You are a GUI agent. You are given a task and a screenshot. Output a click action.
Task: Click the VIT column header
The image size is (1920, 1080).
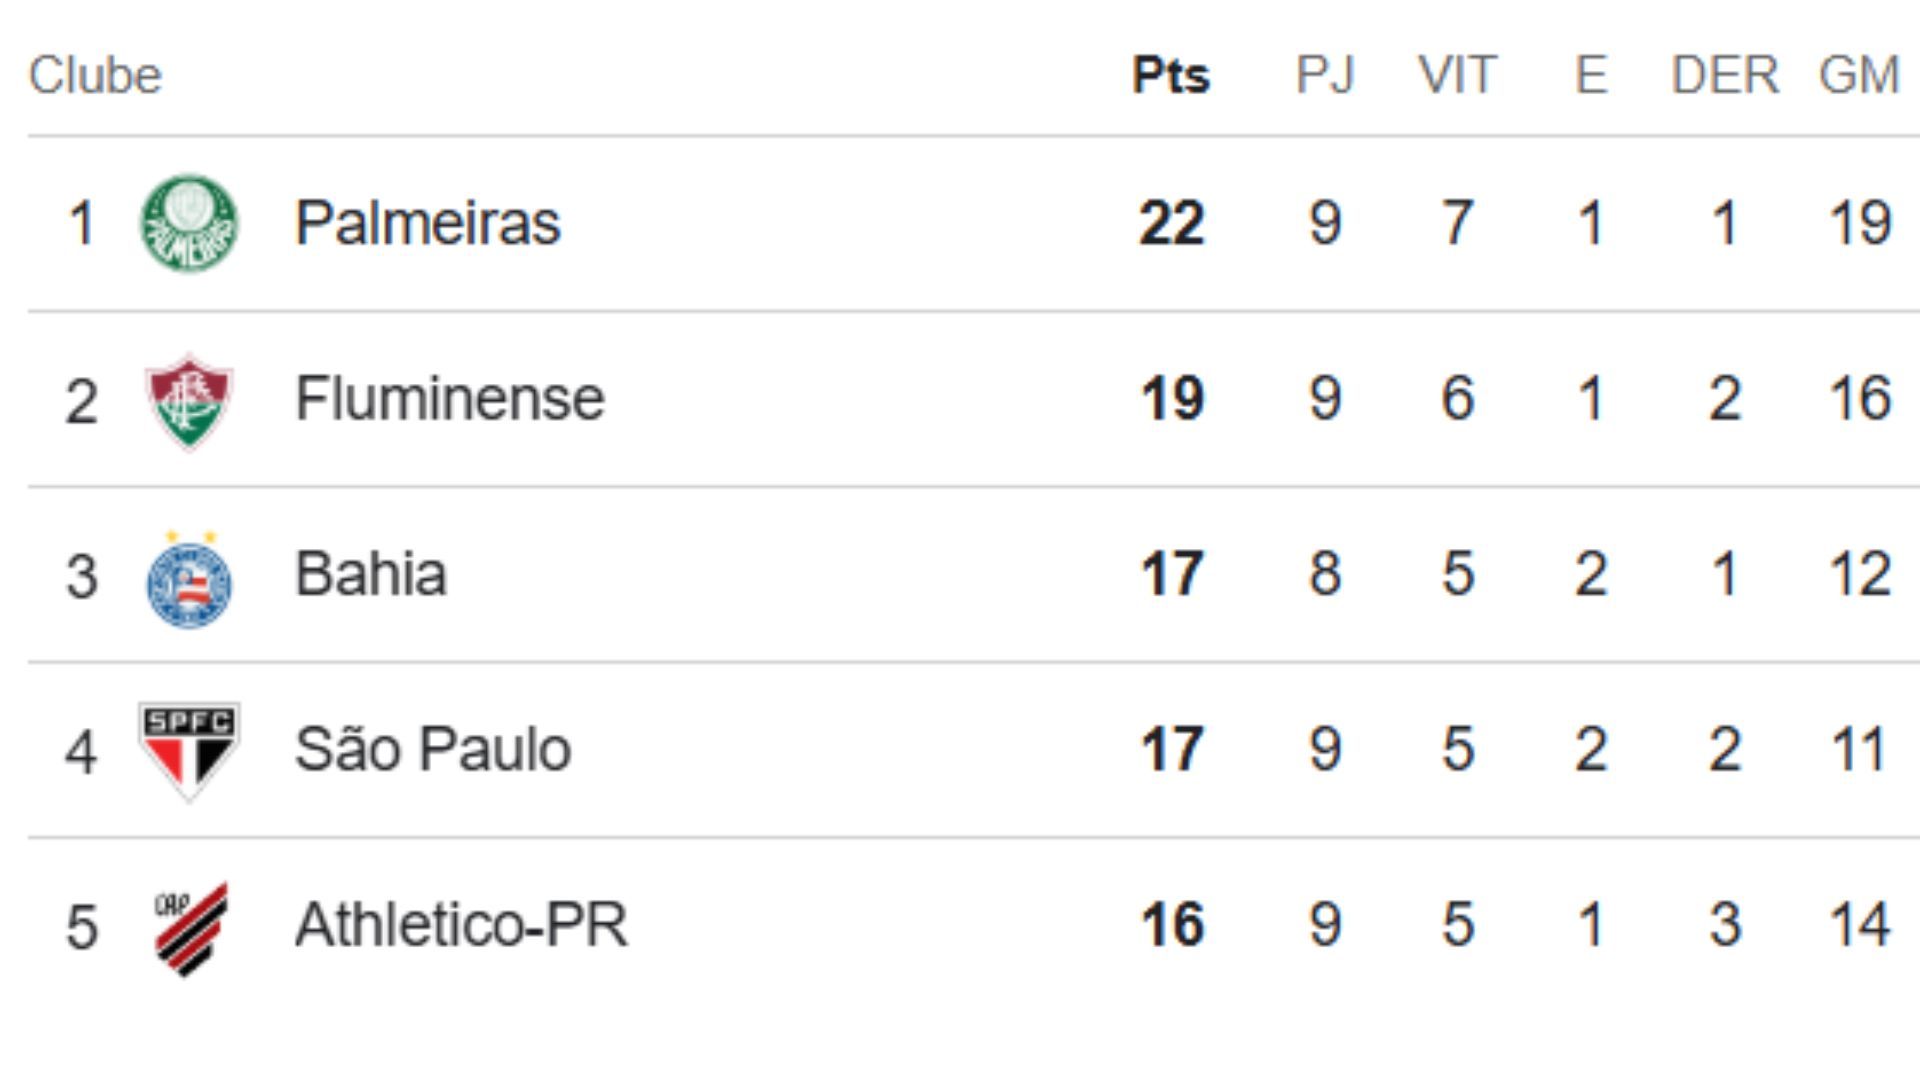point(1457,75)
